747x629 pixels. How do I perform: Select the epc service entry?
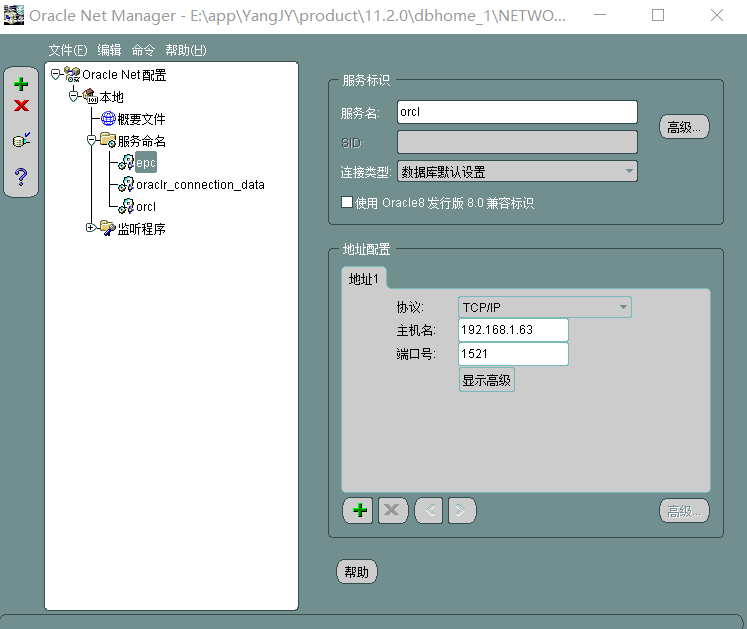(146, 162)
